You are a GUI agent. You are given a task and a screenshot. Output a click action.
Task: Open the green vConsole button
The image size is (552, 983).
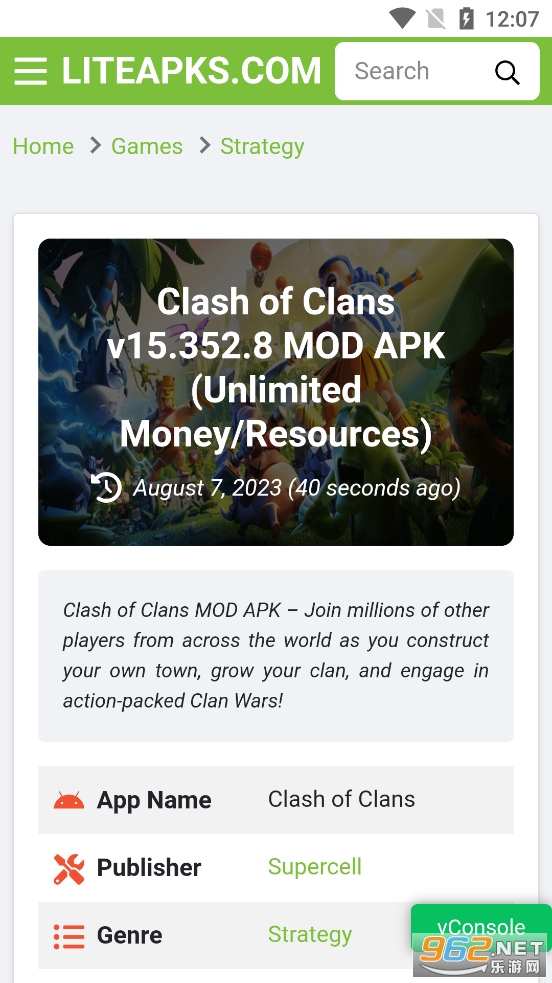click(481, 928)
